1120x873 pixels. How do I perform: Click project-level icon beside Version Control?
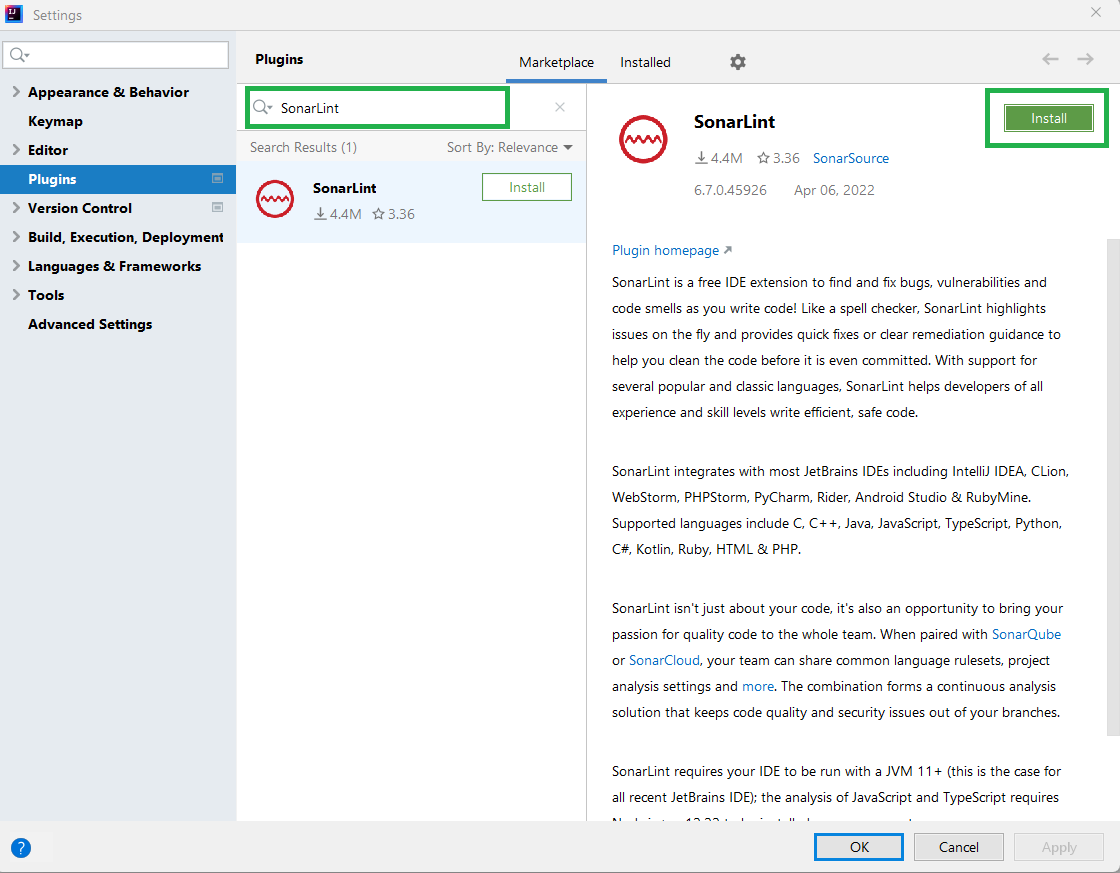217,208
